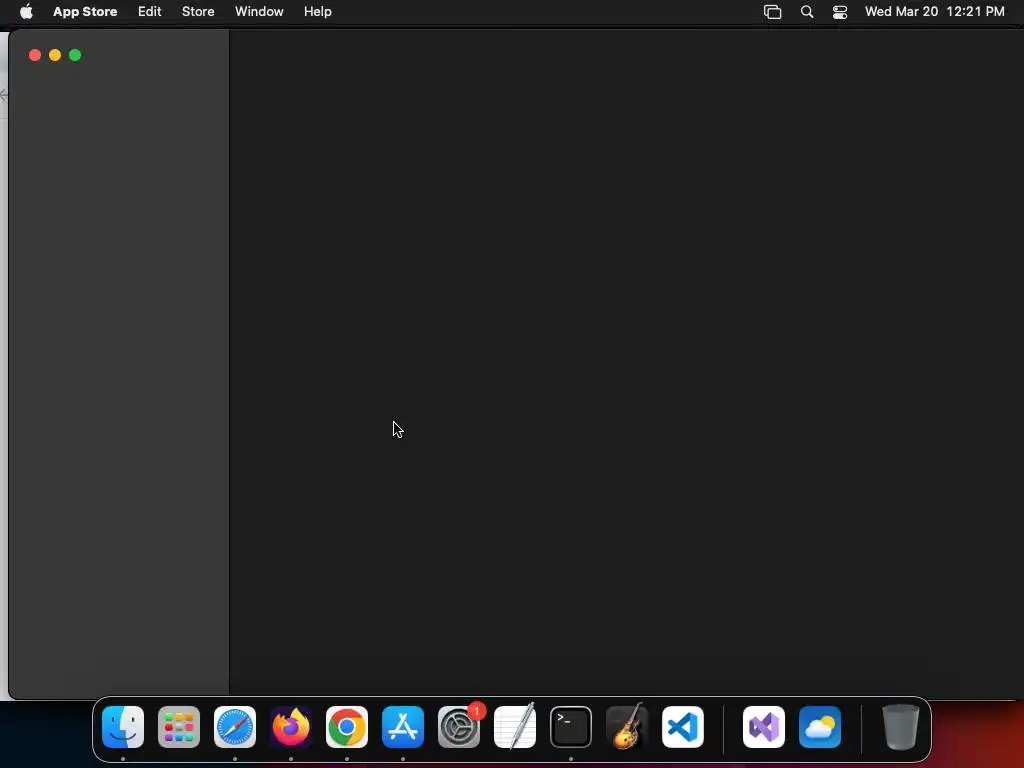Launch Google Chrome from the Dock
Viewport: 1024px width, 768px height.
[x=347, y=727]
